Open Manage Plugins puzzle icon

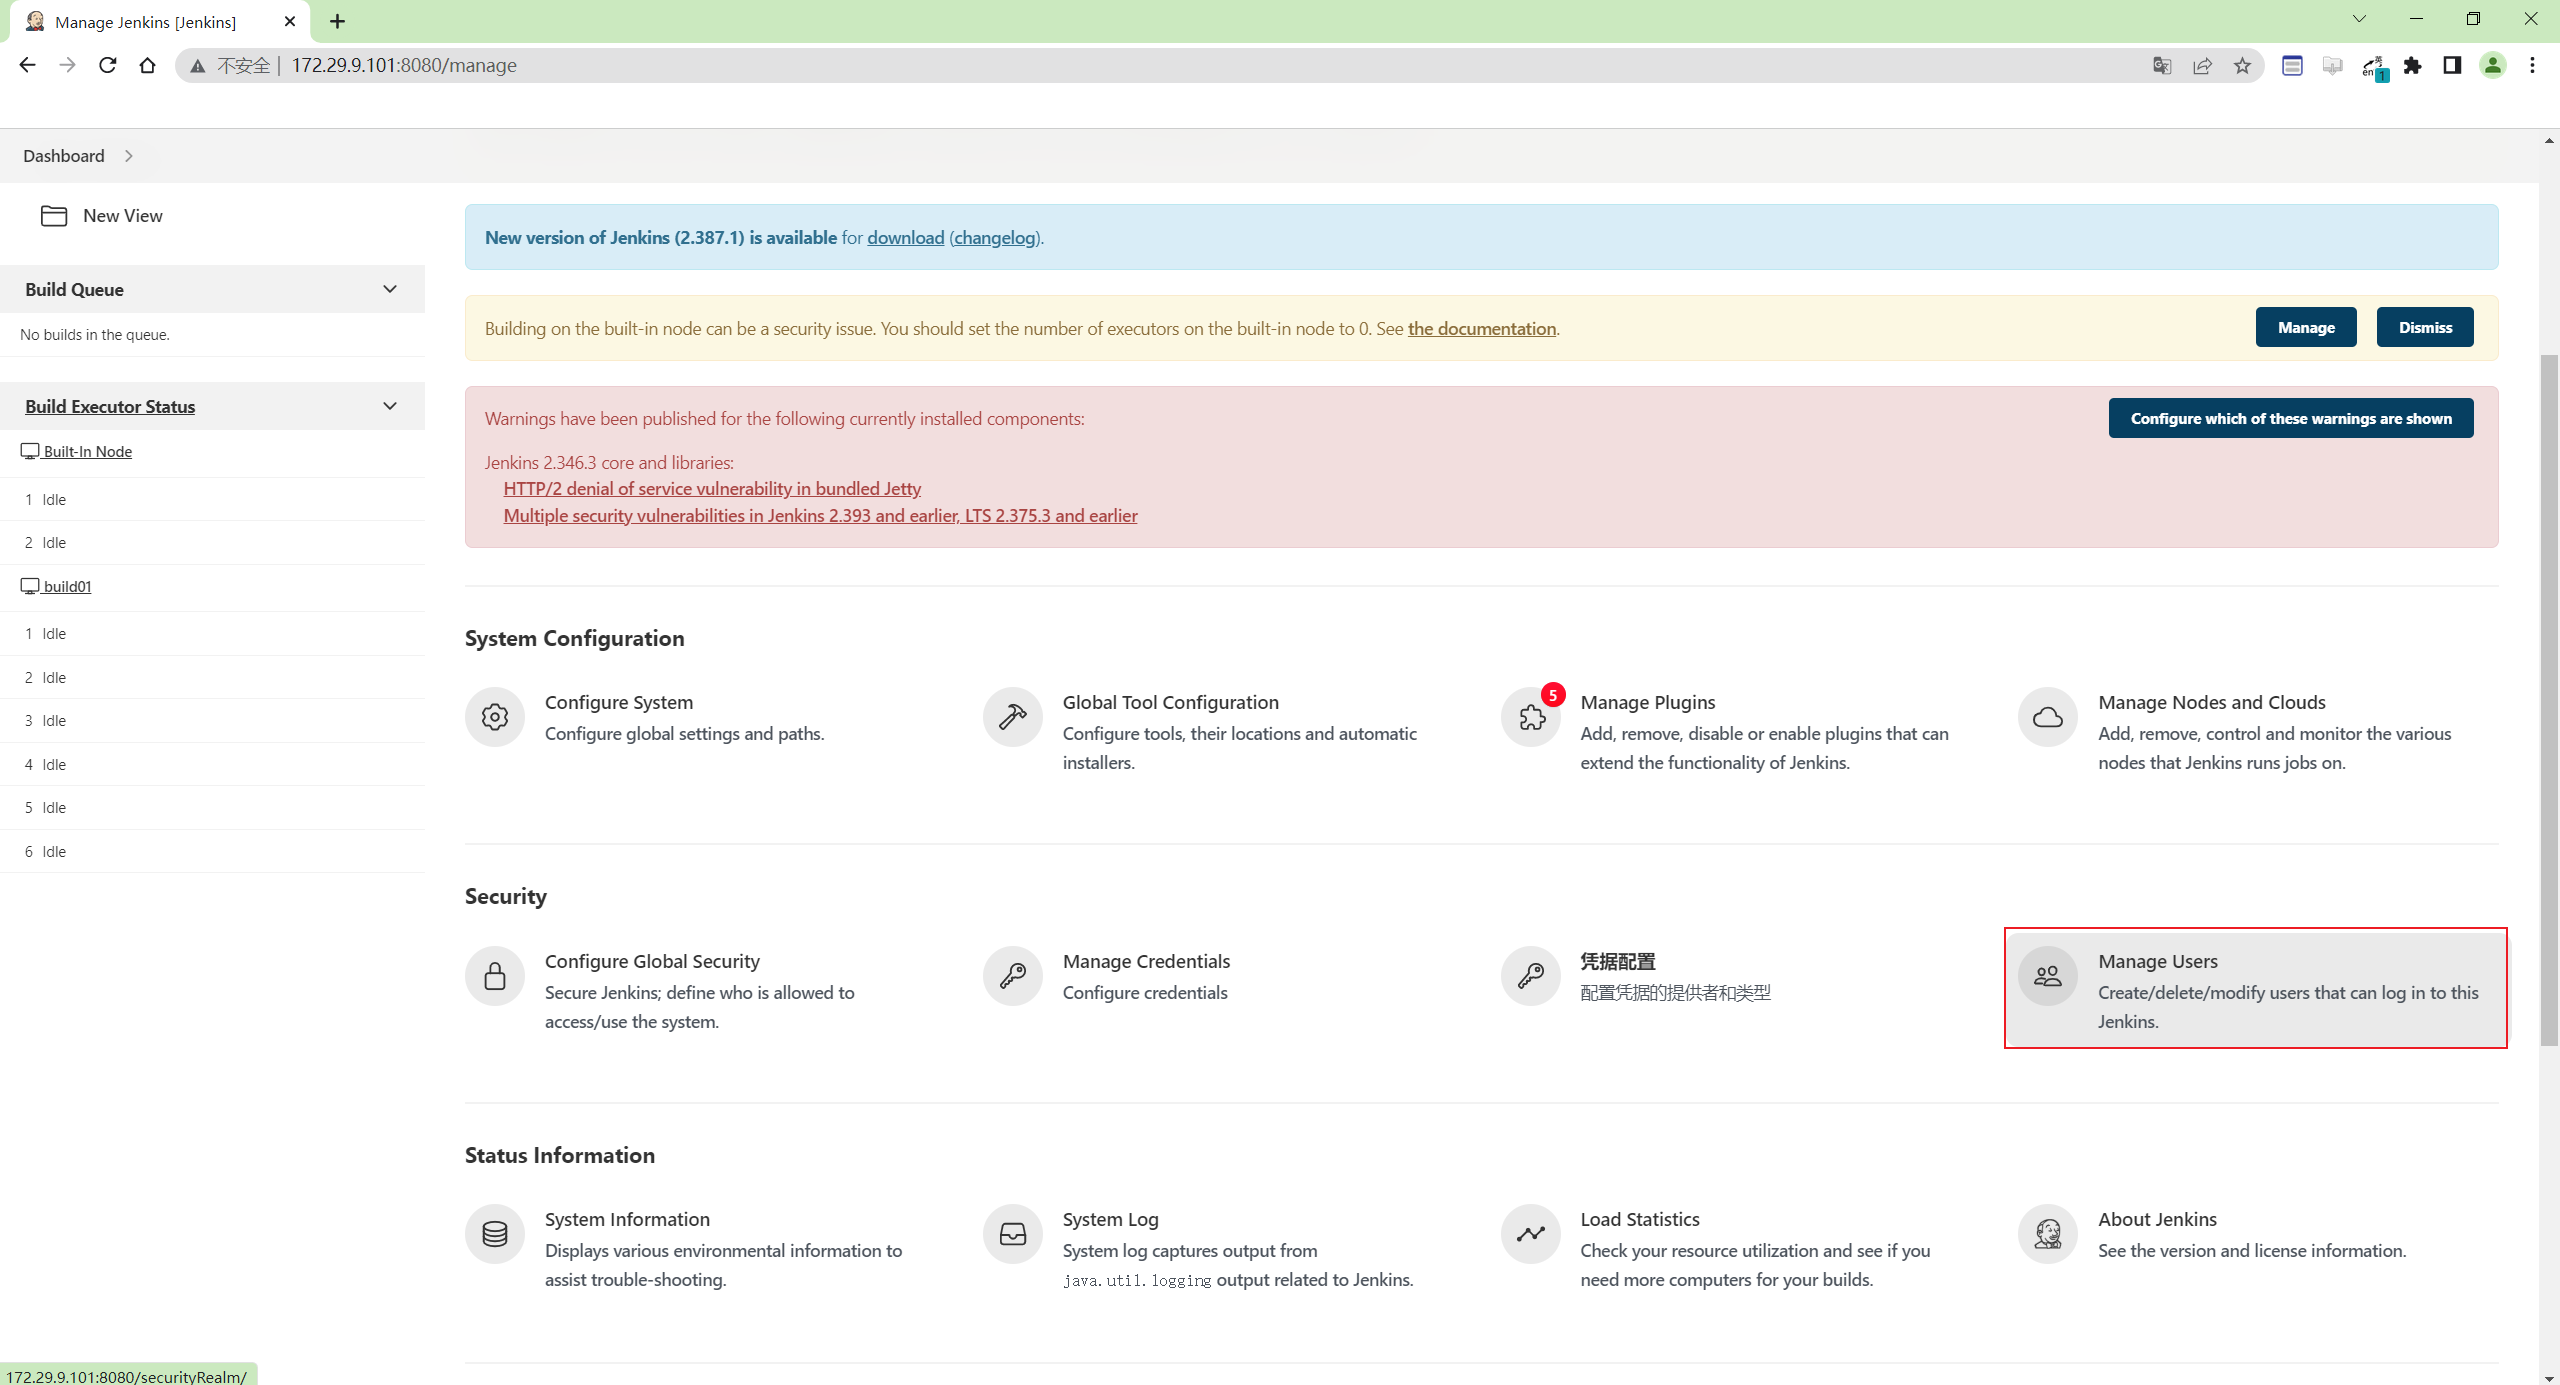1531,717
